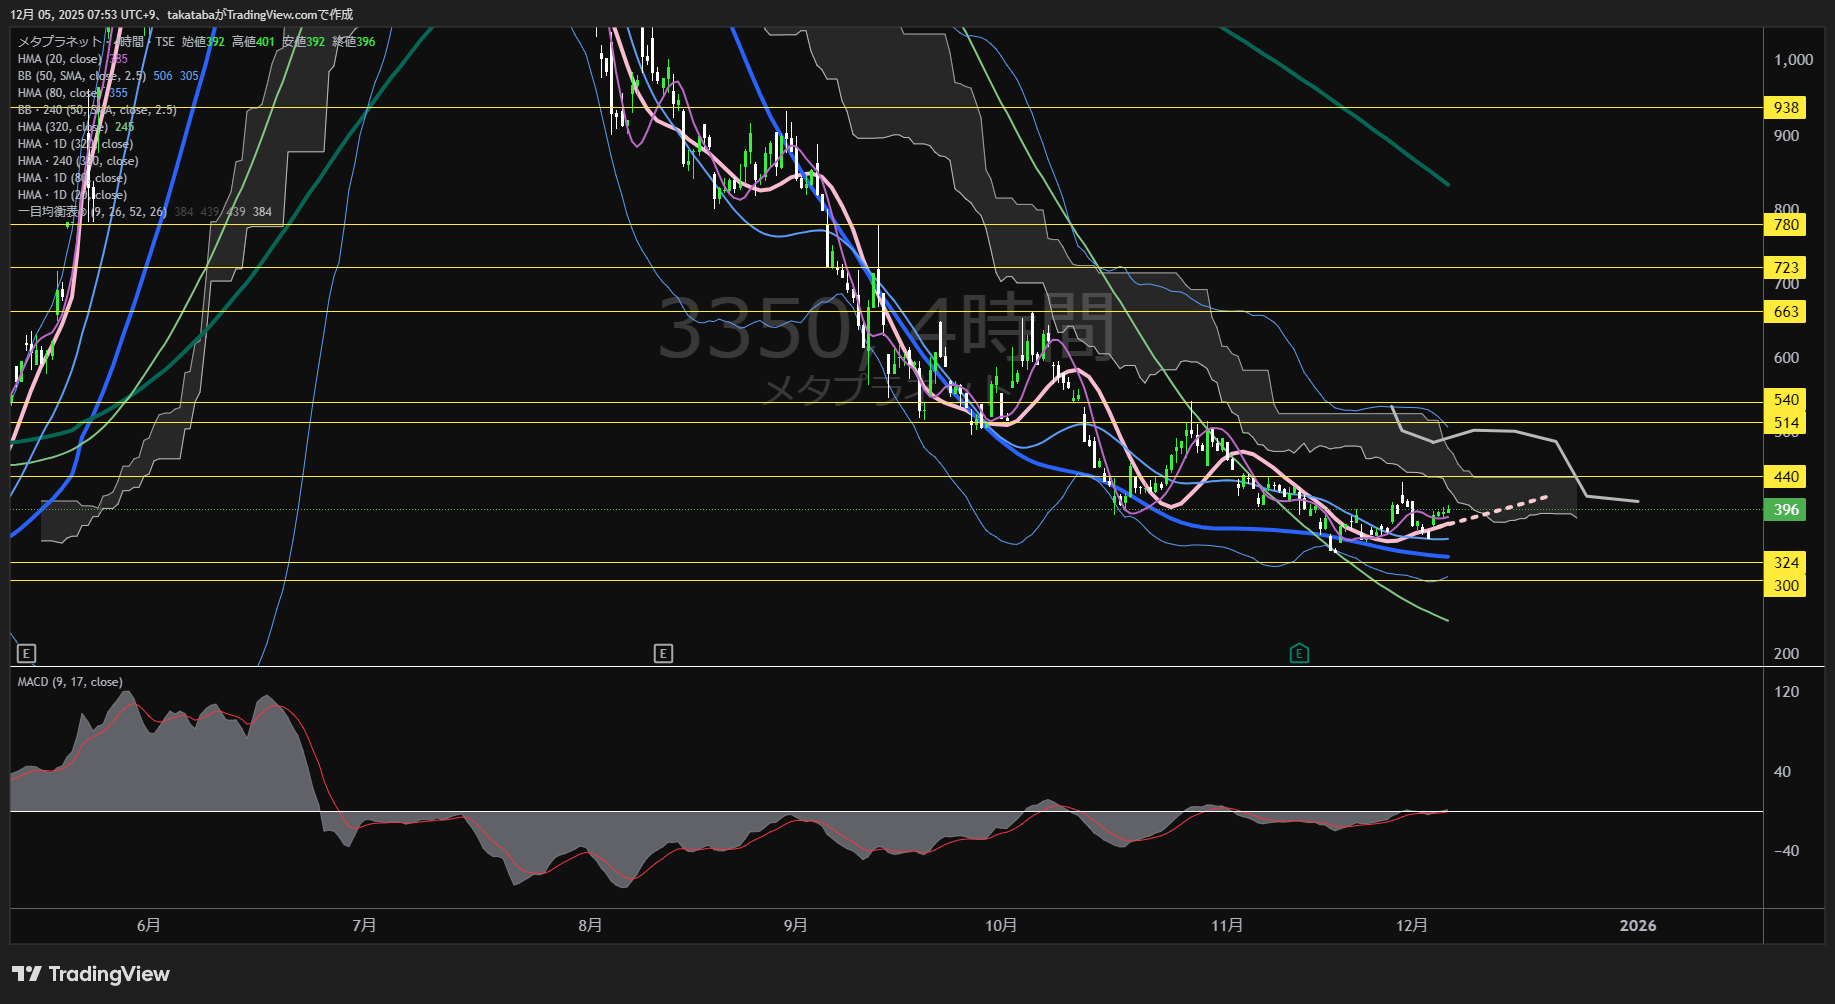Image resolution: width=1835 pixels, height=1004 pixels.
Task: Select the HMA (20, close) indicator legend
Action: (x=59, y=59)
